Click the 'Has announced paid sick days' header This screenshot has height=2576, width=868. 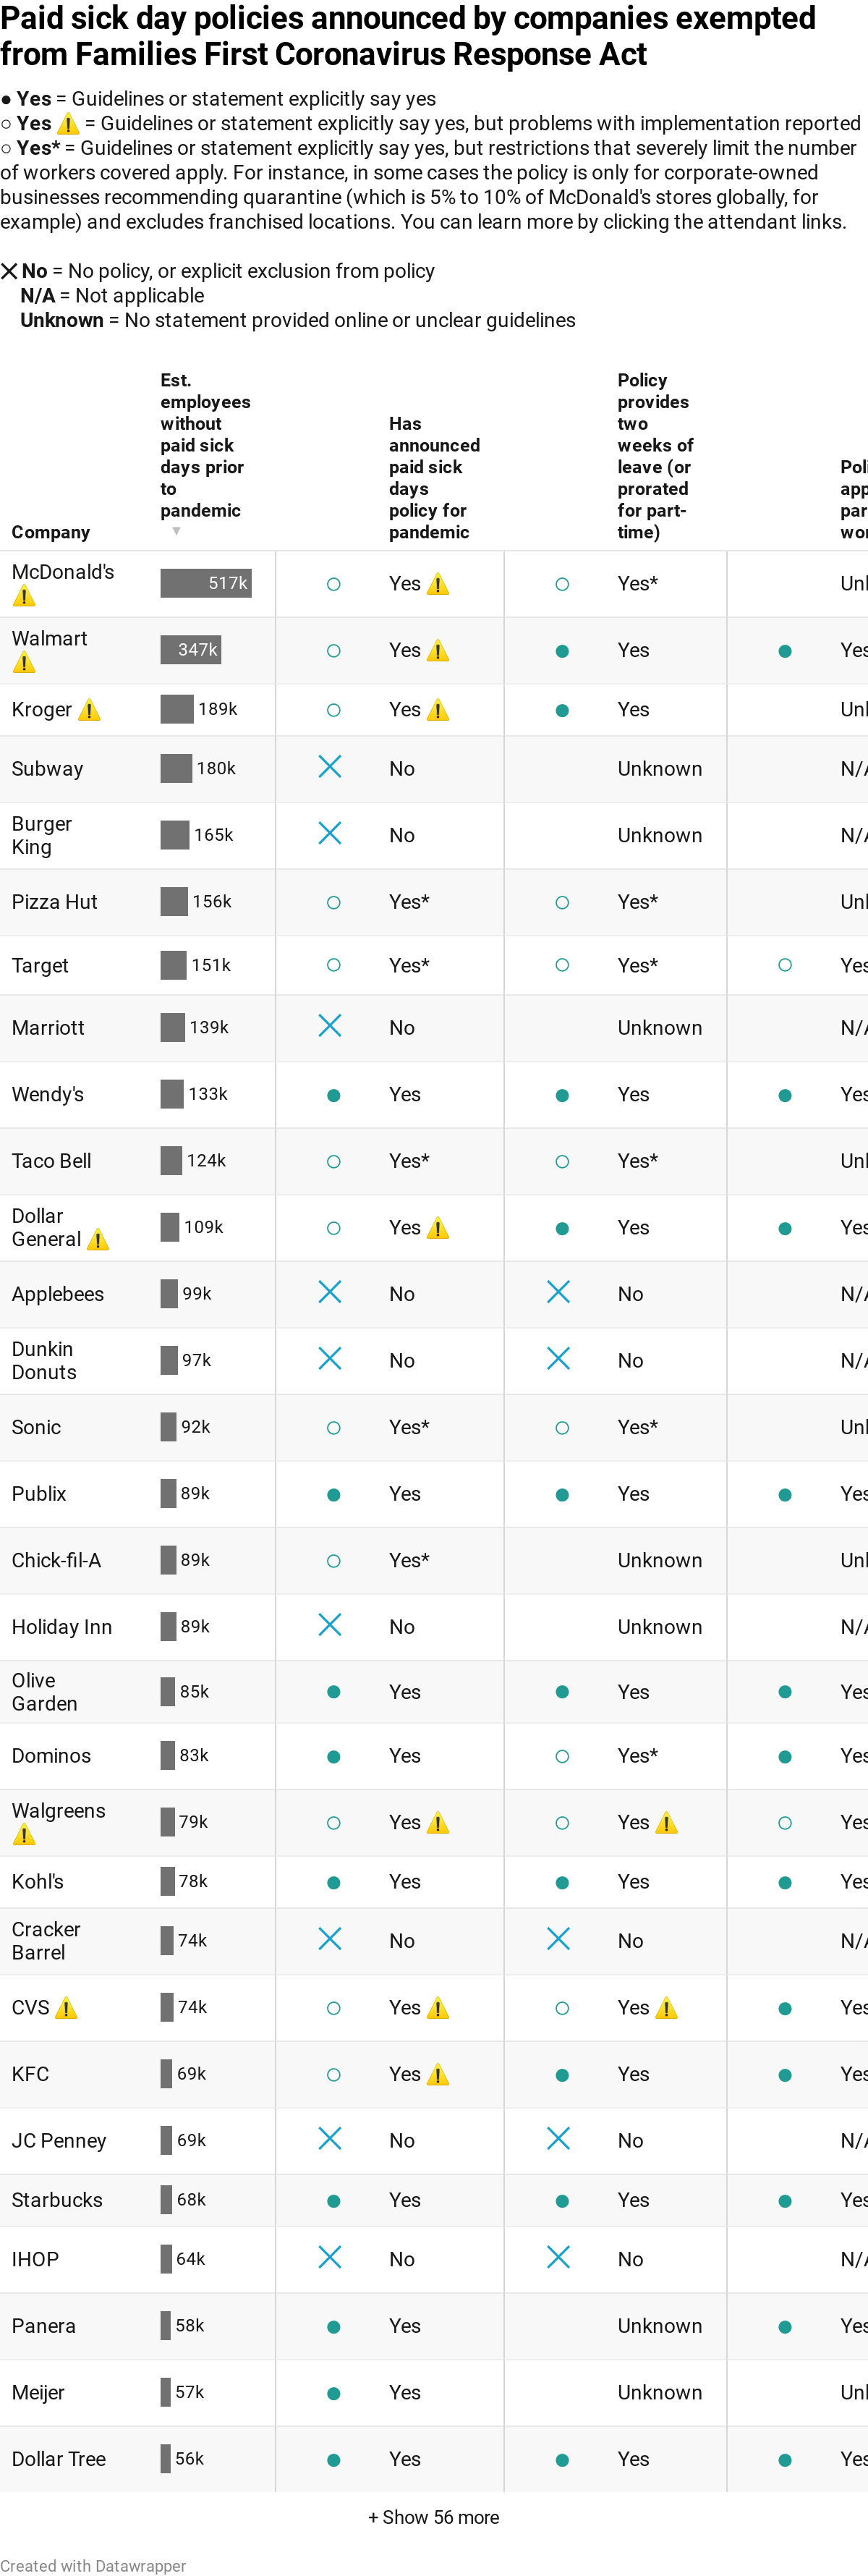click(x=434, y=478)
